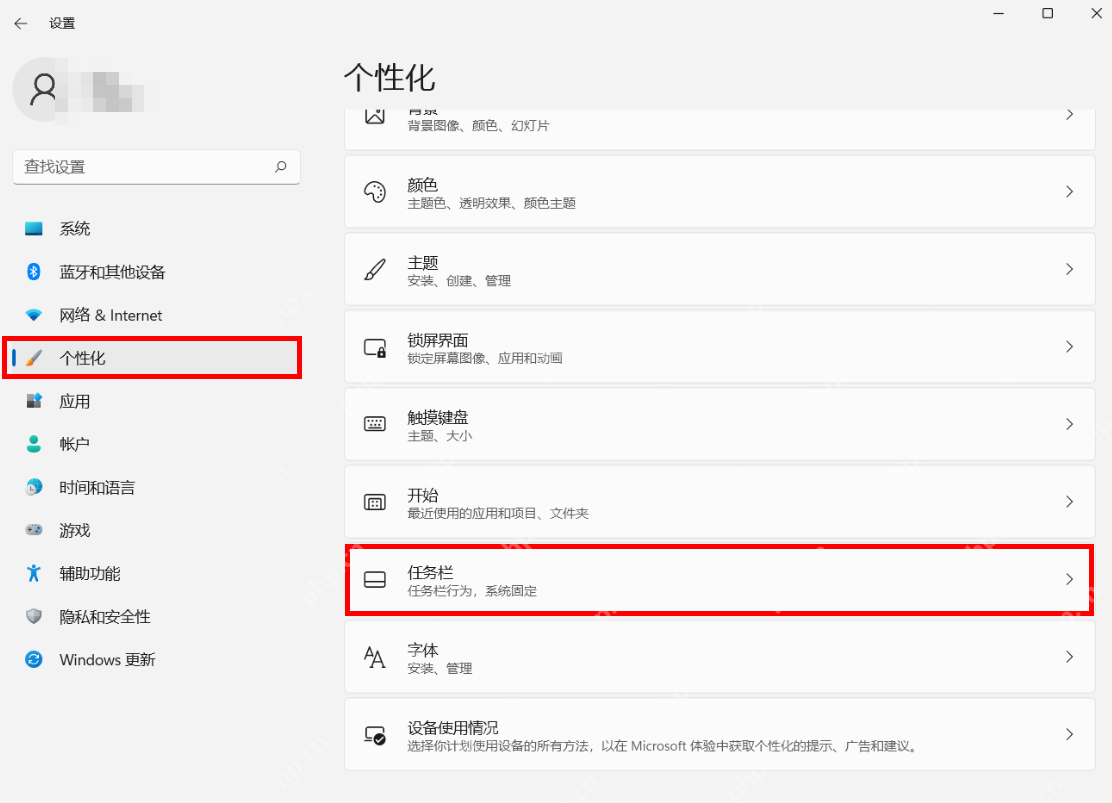Expand the 颜色 row chevron

pyautogui.click(x=1069, y=192)
